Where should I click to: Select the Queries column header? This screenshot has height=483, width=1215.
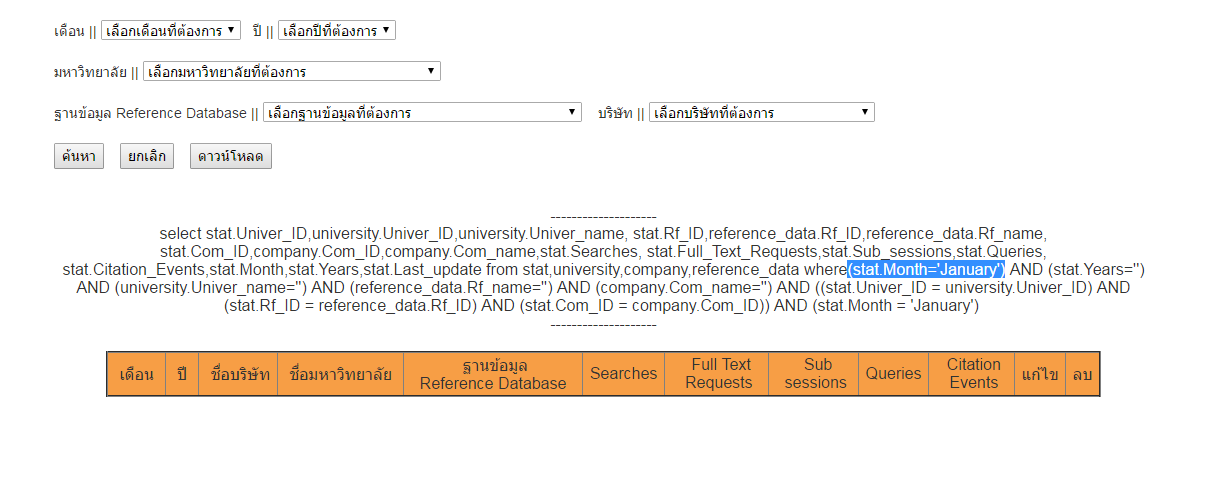tap(893, 374)
